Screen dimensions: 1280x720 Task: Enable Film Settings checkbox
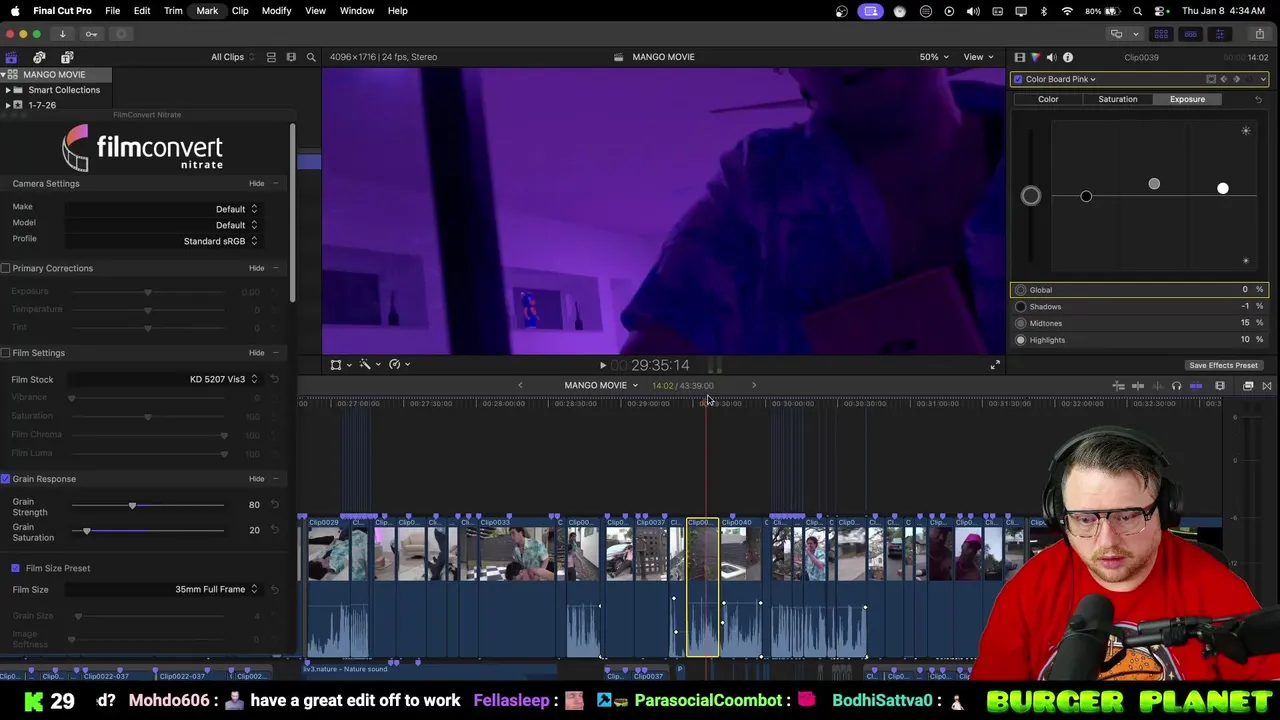click(6, 353)
